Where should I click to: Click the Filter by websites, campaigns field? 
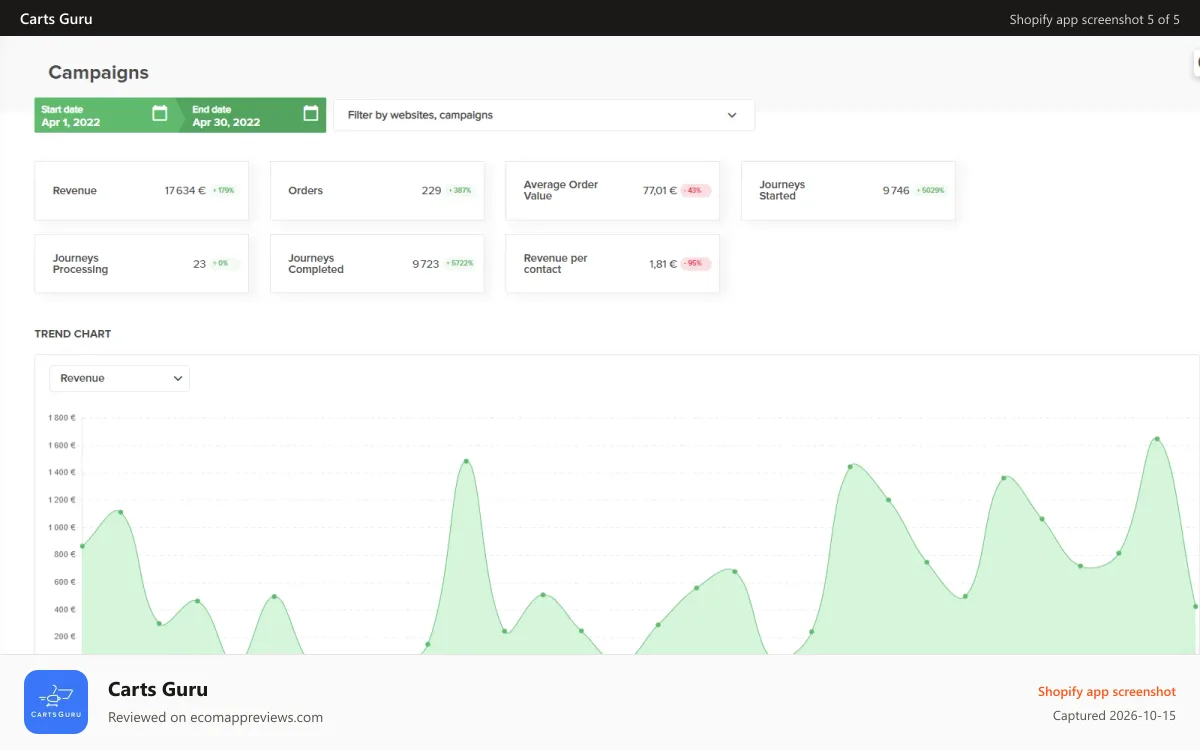[544, 115]
